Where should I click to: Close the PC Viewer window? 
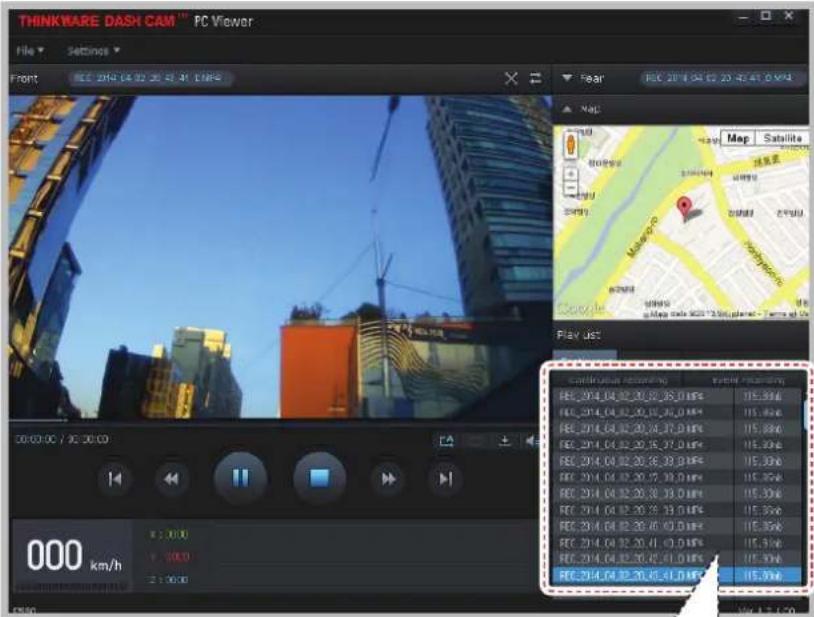point(789,16)
